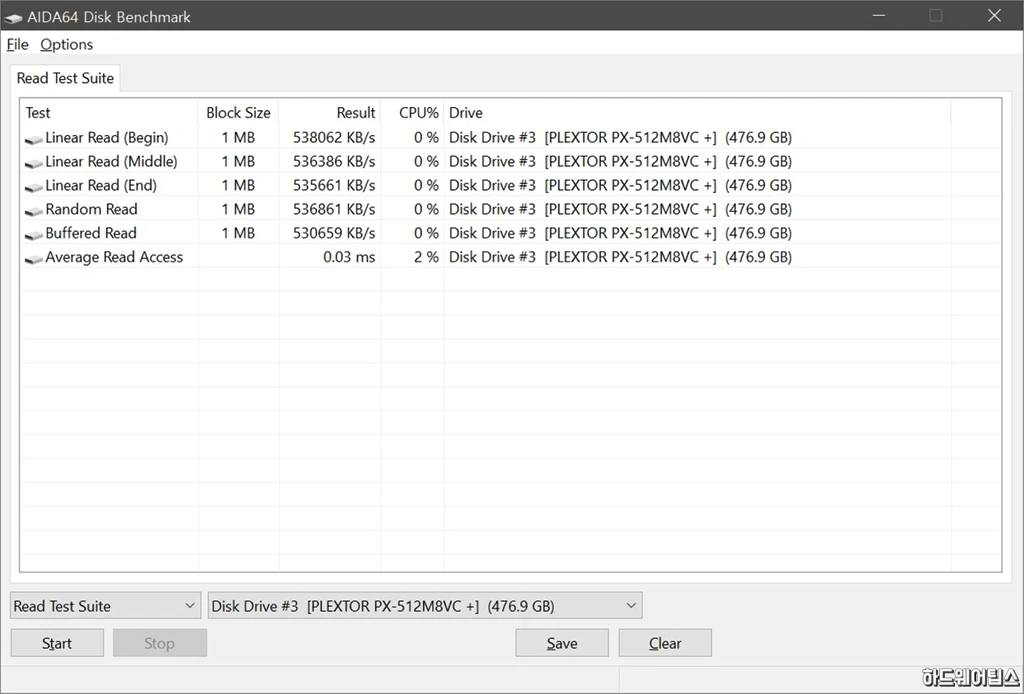Open the Read Test Suite dropdown
Screen dimensions: 1024x694
point(105,606)
